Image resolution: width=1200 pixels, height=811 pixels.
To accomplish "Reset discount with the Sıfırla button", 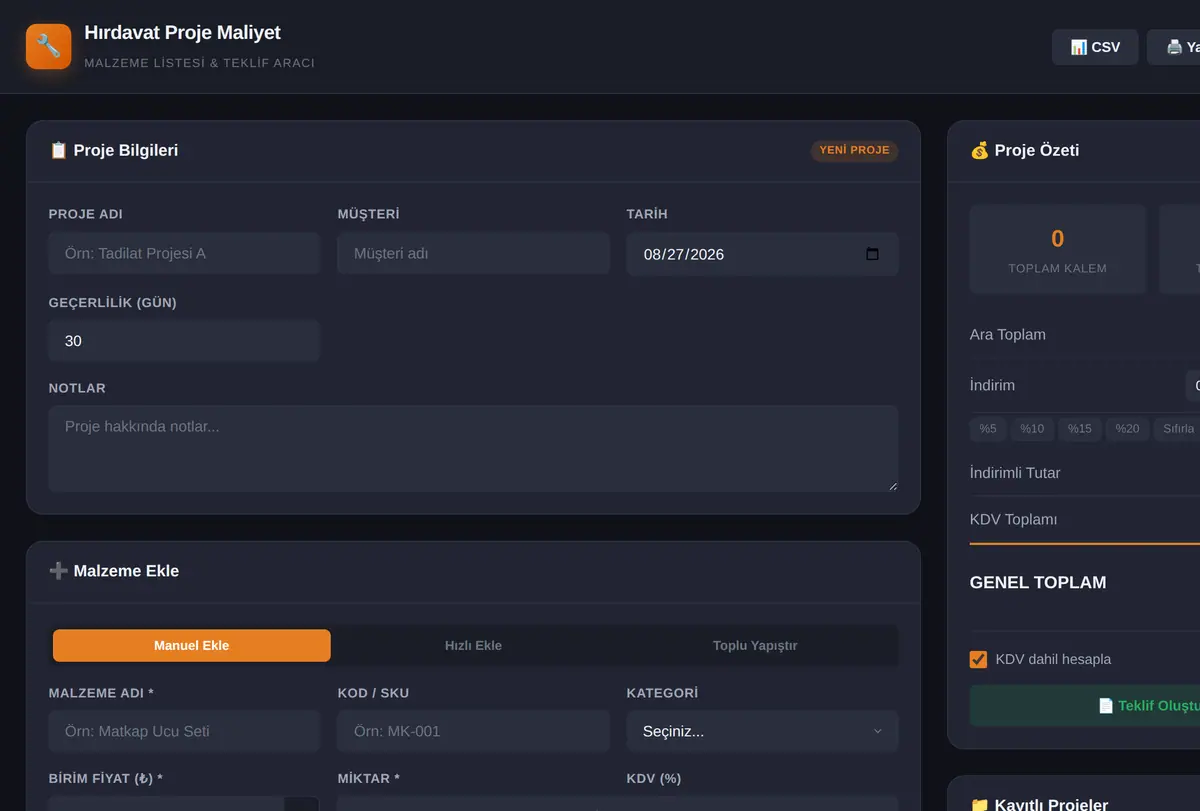I will (1178, 429).
